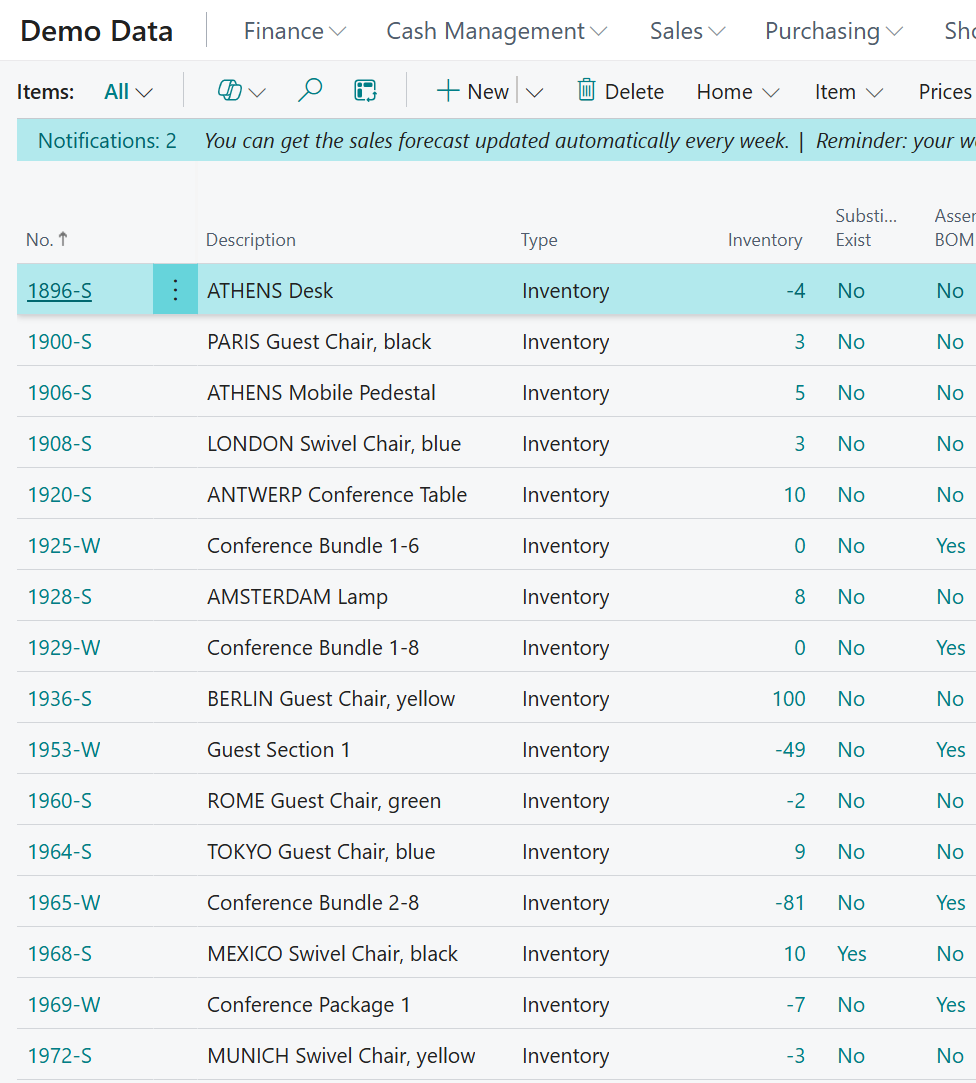Click the Prices action
The image size is (976, 1083).
click(944, 91)
